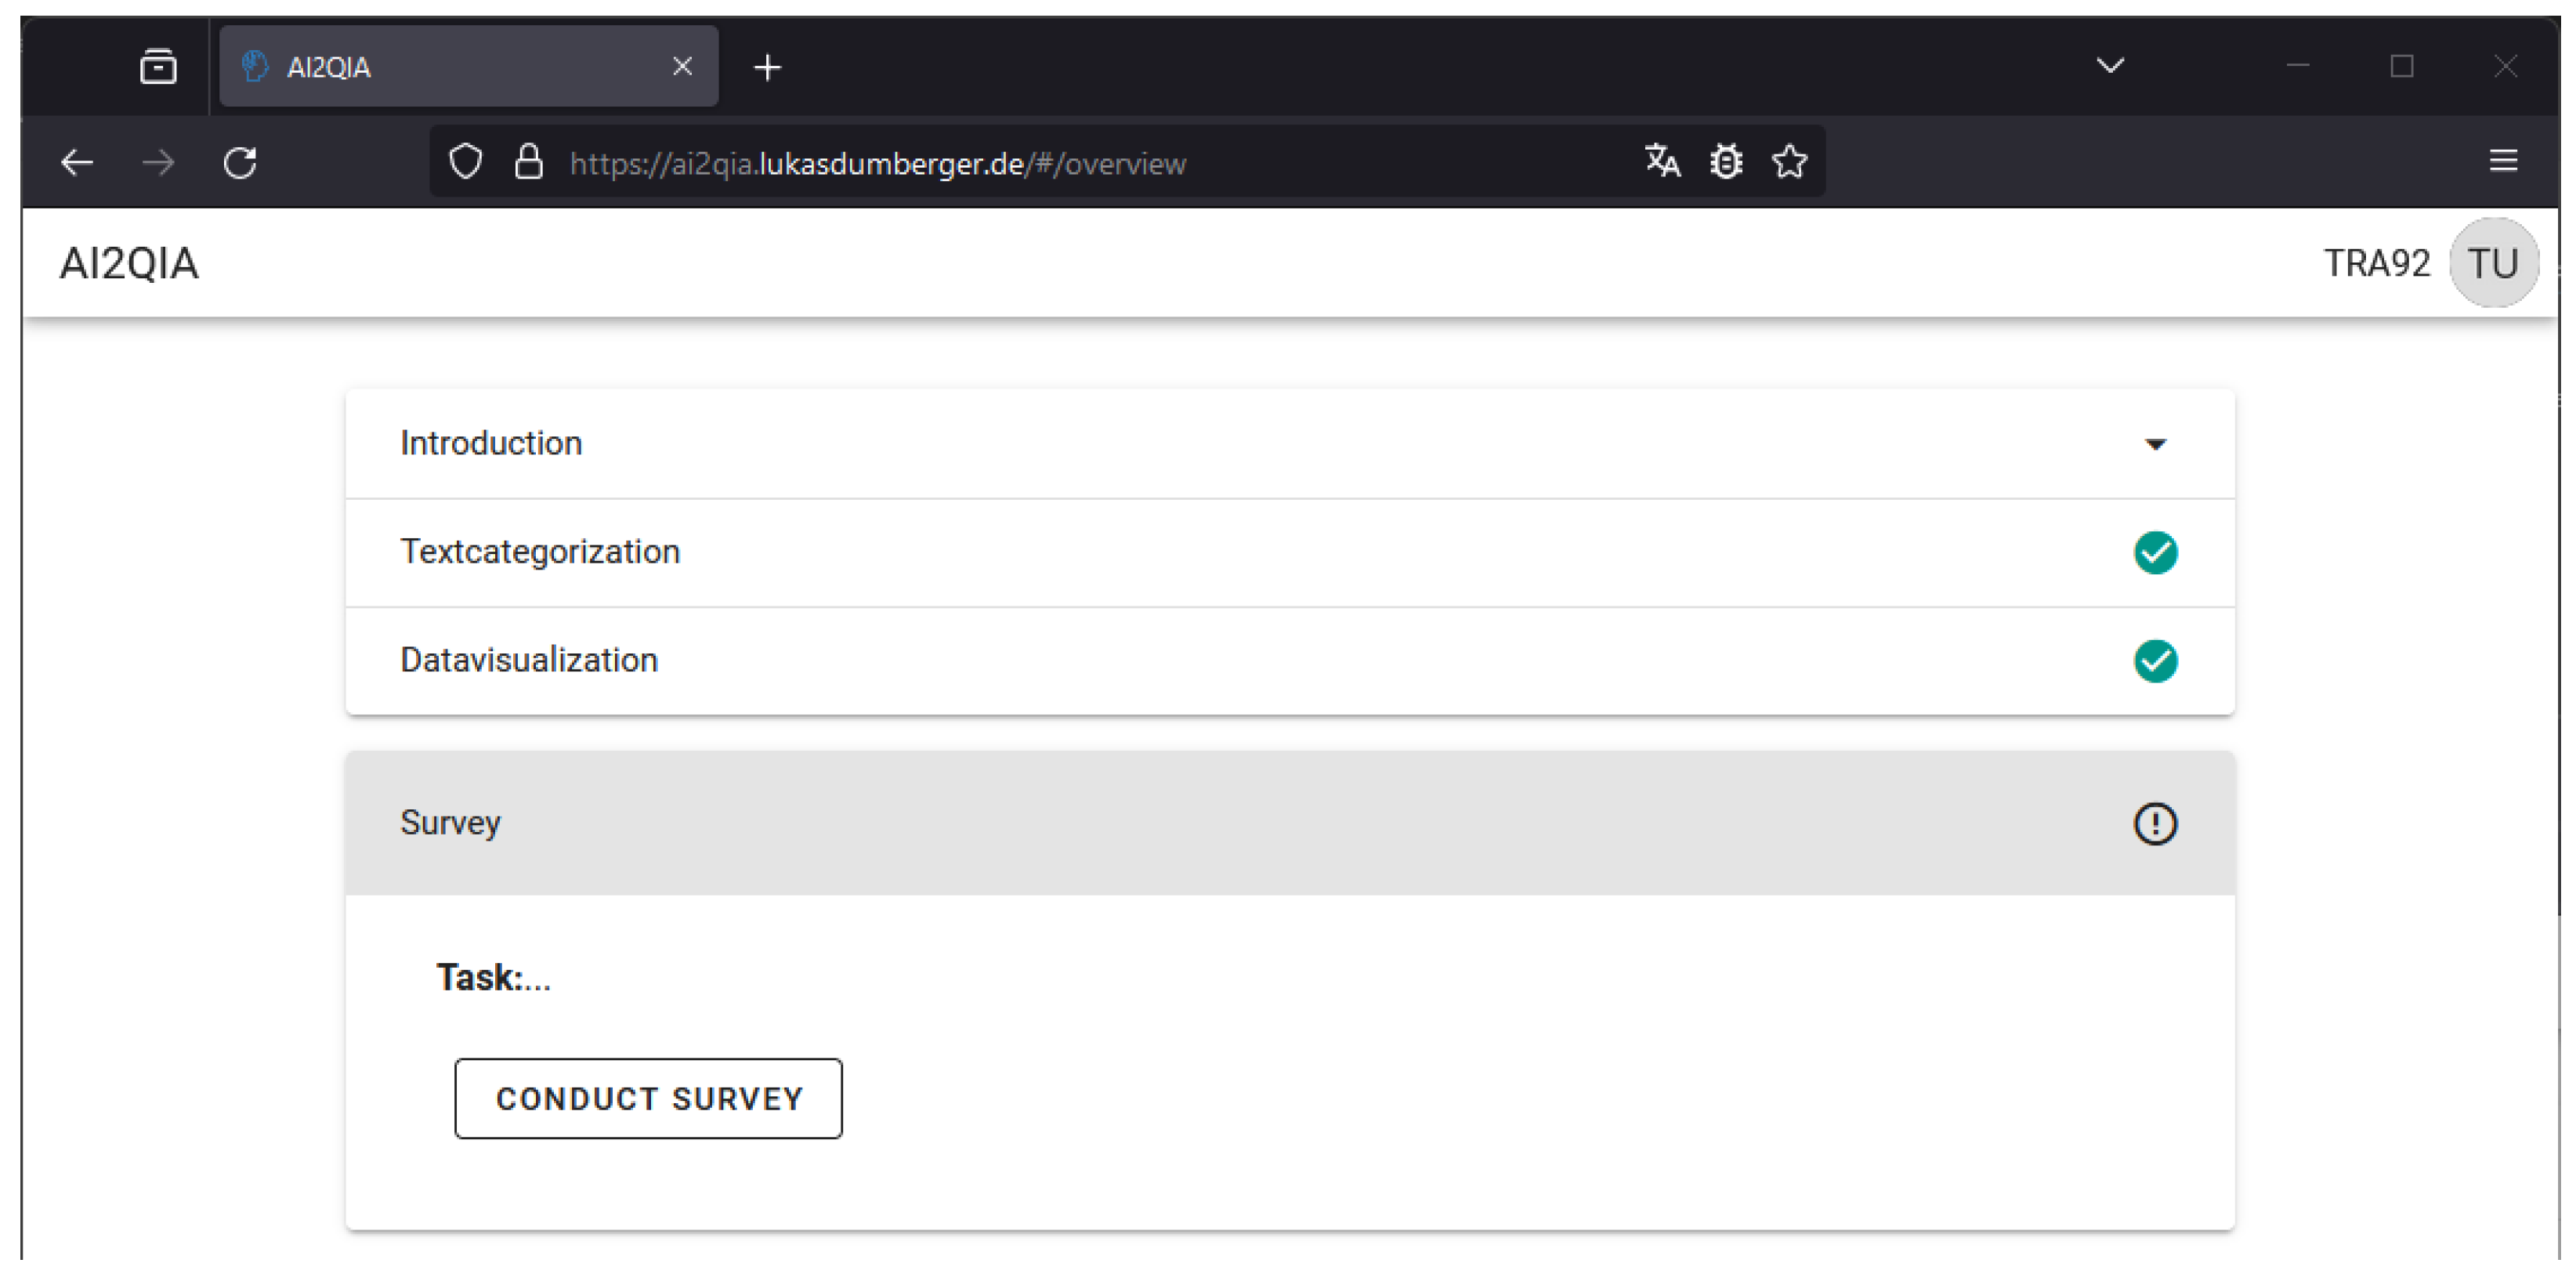Open a new tab with plus button
This screenshot has height=1274, width=2576.
click(767, 67)
